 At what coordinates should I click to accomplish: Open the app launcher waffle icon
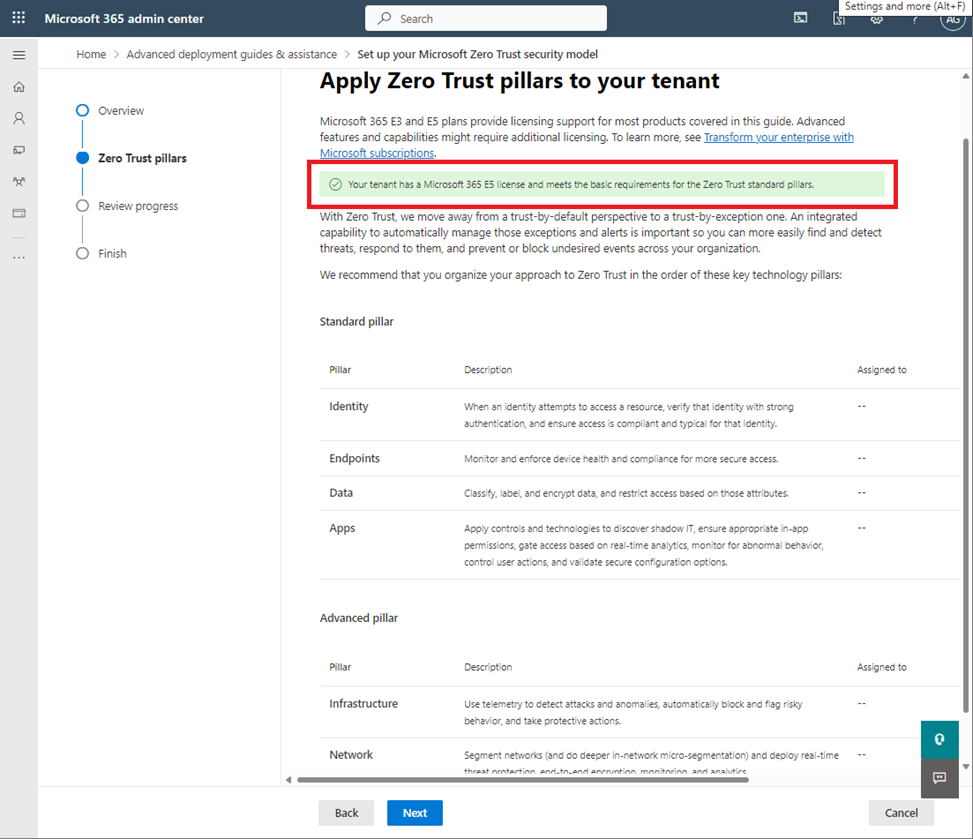pos(19,18)
